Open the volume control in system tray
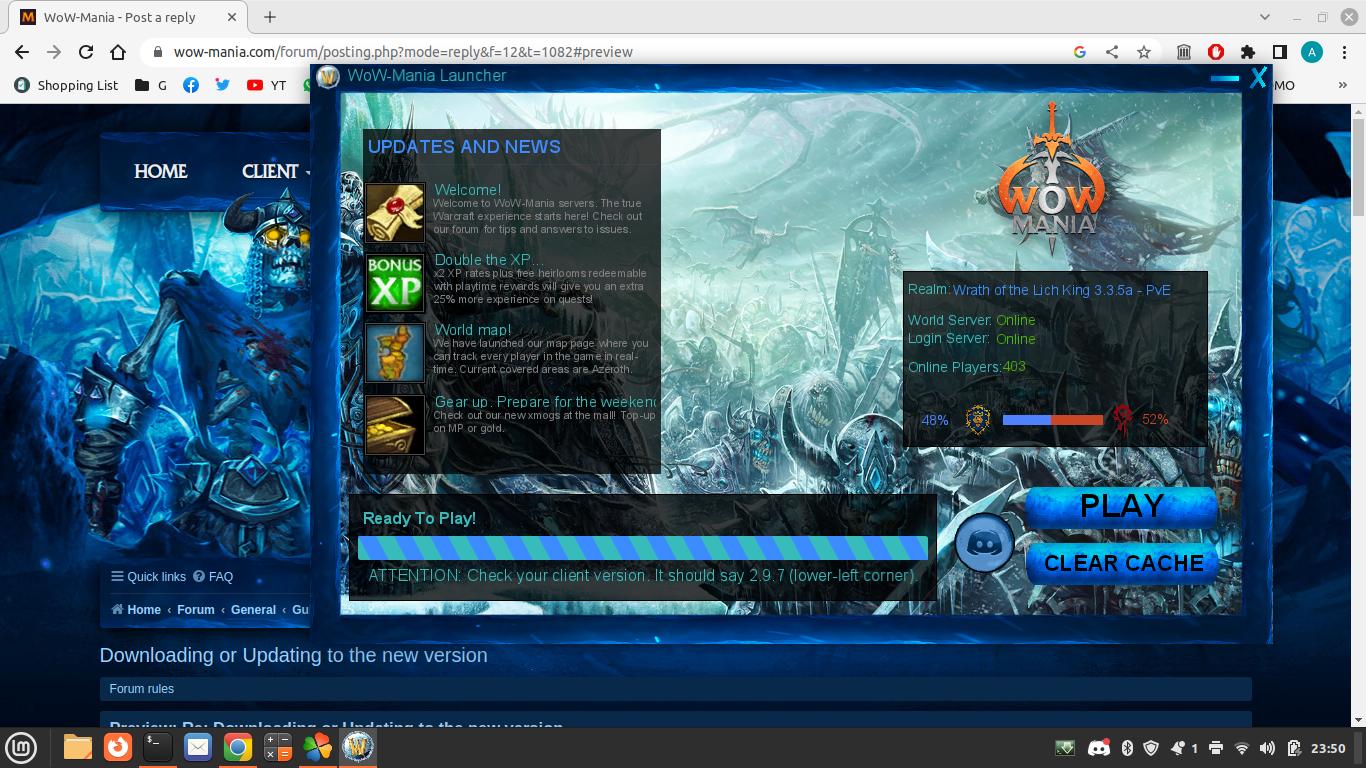The image size is (1366, 768). pyautogui.click(x=1267, y=748)
